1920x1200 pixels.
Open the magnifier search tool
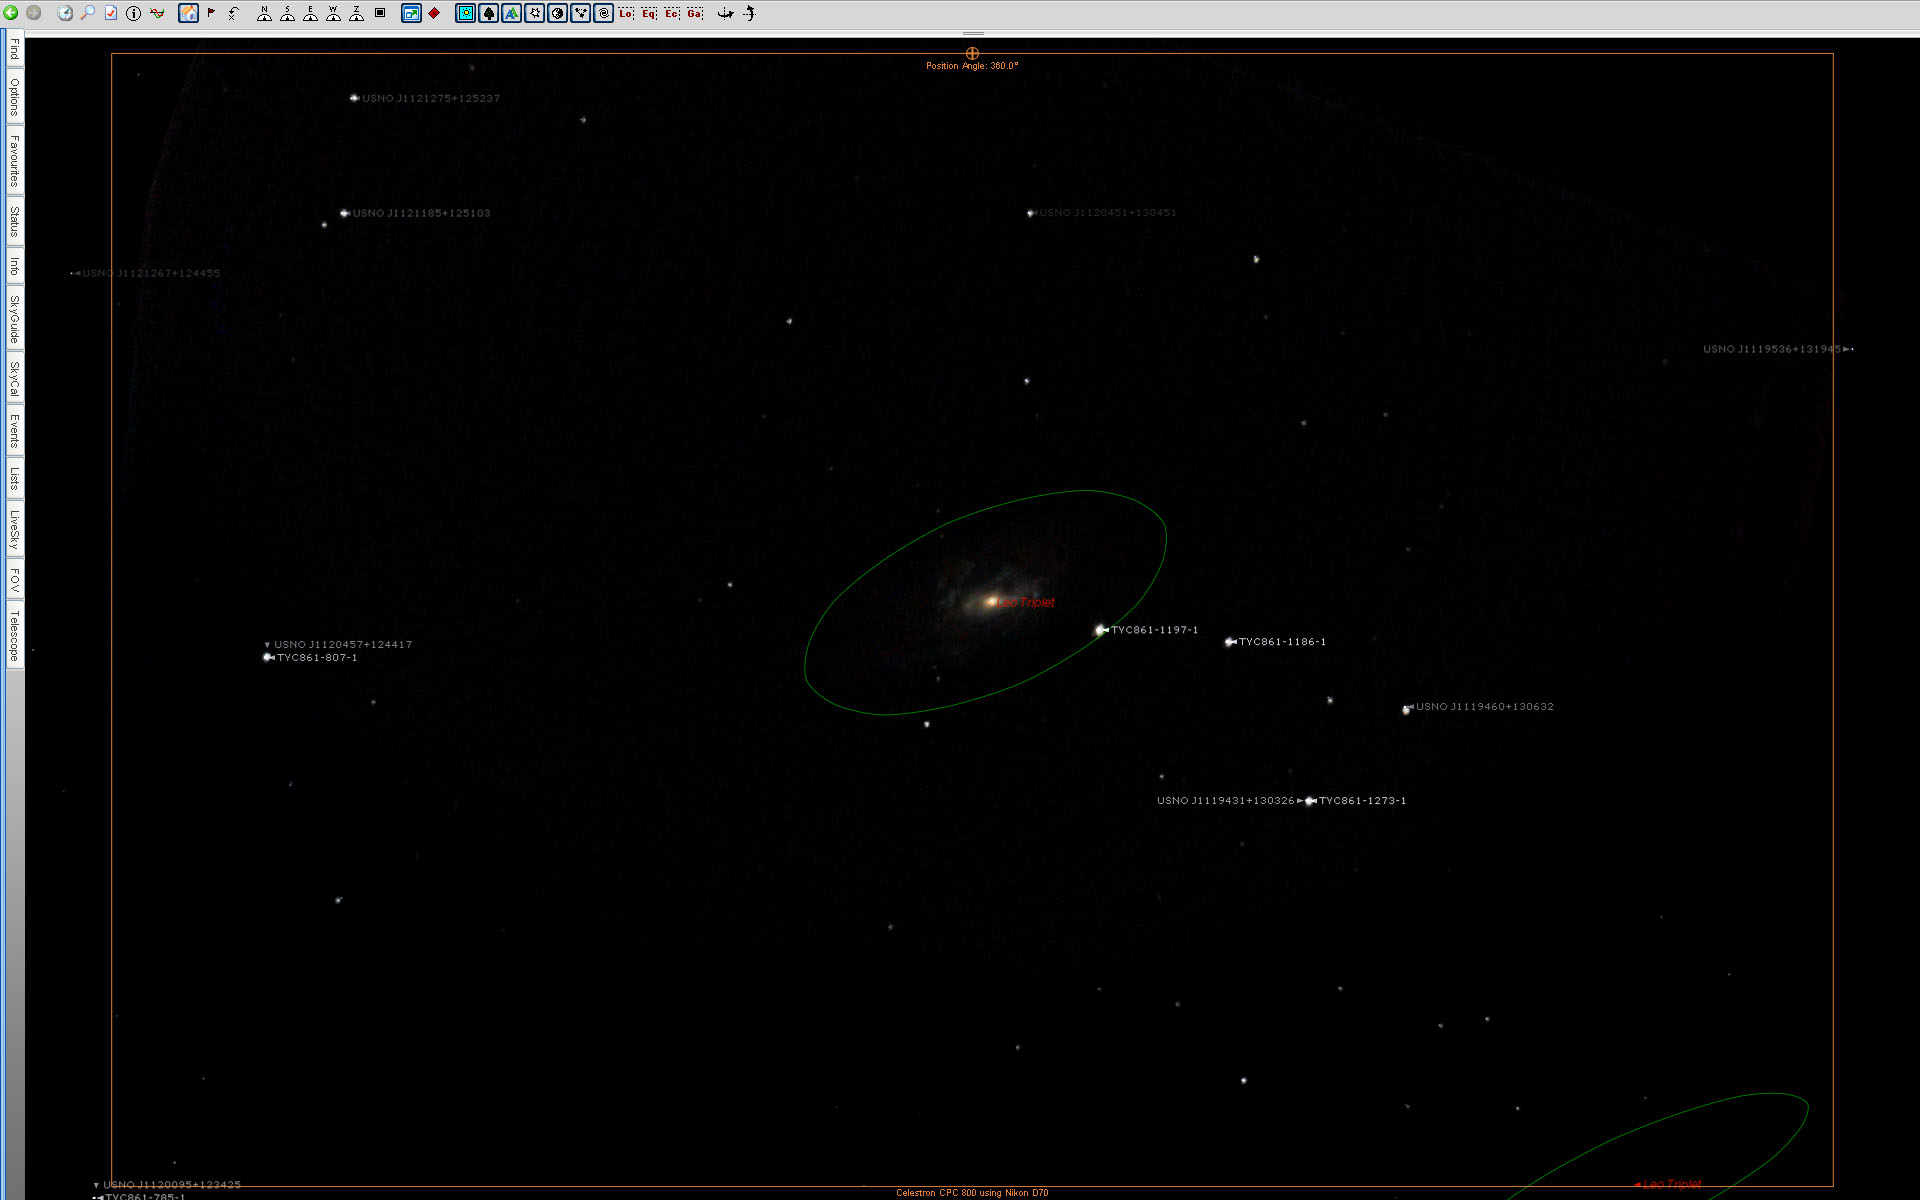(88, 13)
